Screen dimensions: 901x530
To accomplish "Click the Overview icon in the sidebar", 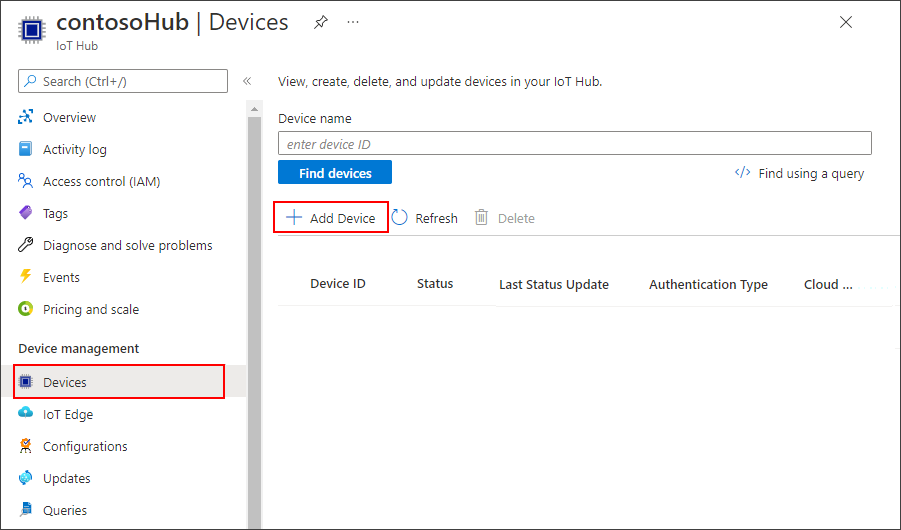I will (26, 117).
